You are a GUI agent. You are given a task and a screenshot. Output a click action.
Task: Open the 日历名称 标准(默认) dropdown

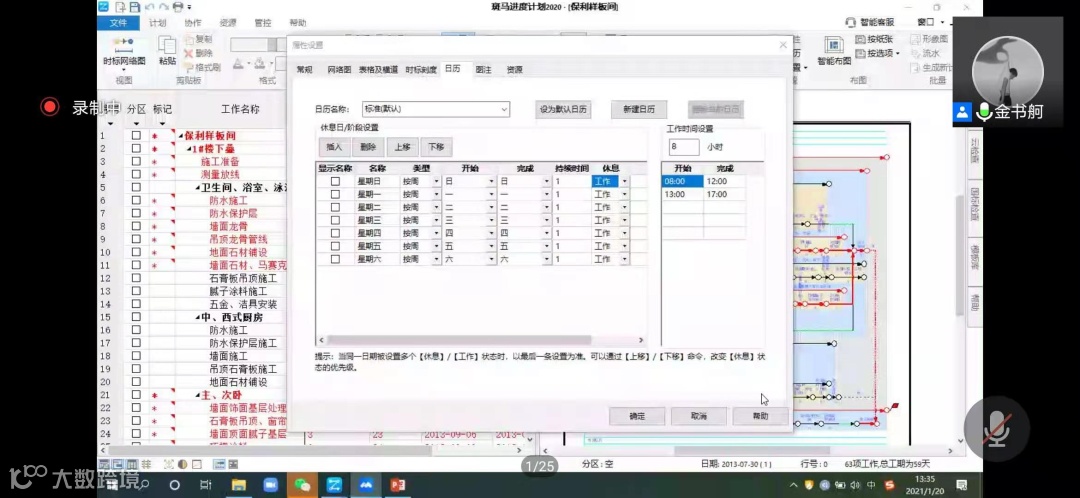(x=504, y=109)
